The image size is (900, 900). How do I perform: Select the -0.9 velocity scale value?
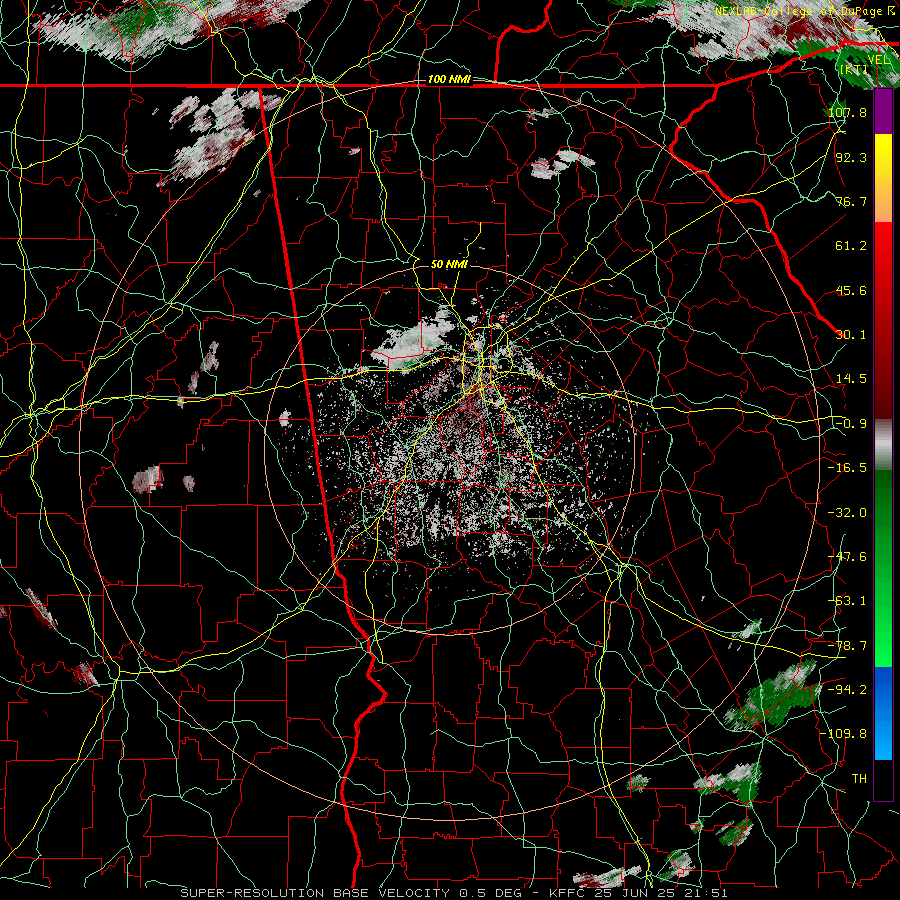[x=851, y=424]
